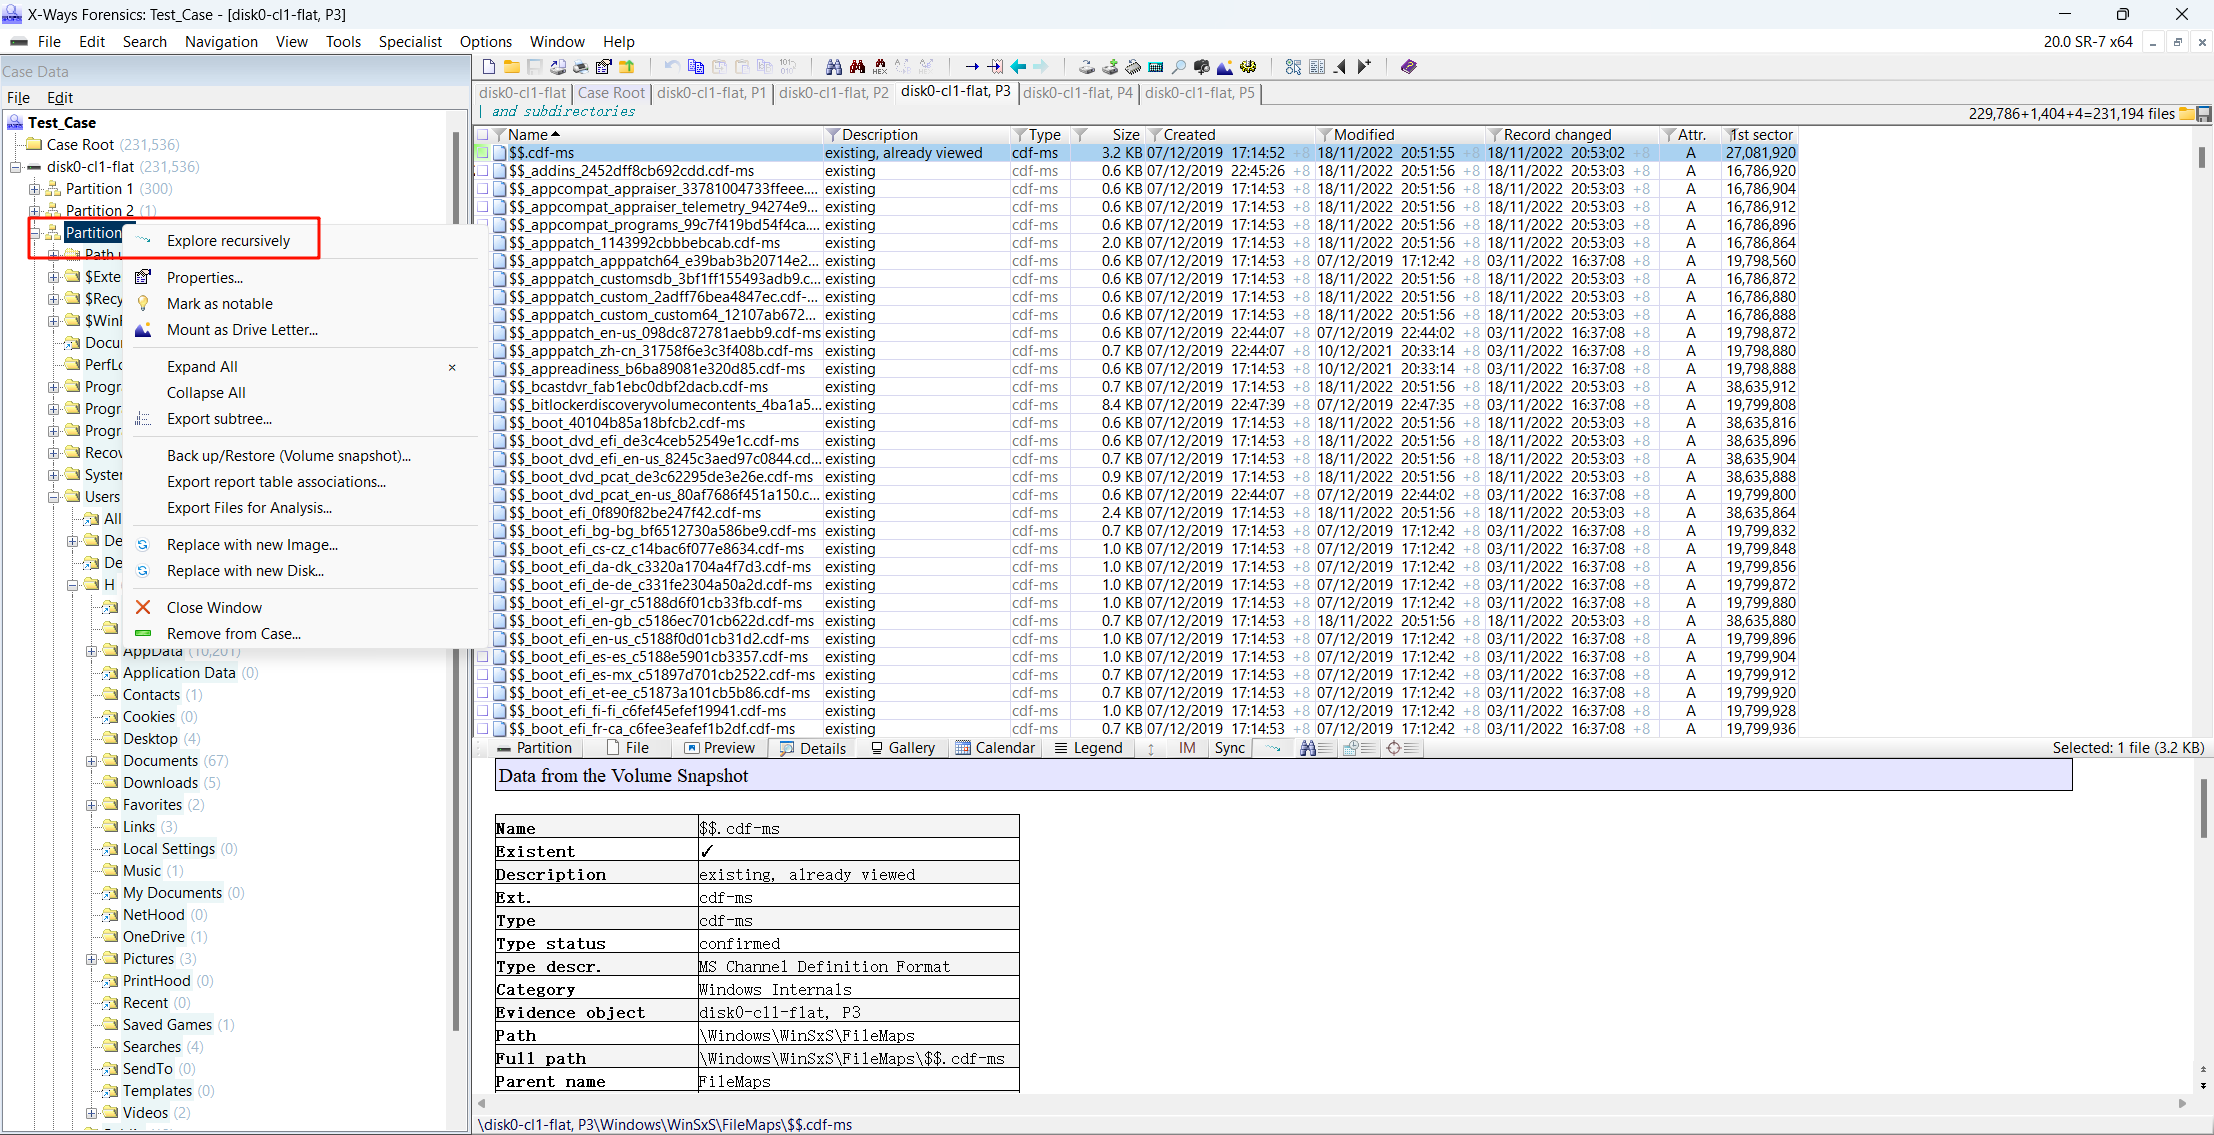Open the Properties toolbar icon
This screenshot has height=1135, width=2214.
(x=603, y=67)
